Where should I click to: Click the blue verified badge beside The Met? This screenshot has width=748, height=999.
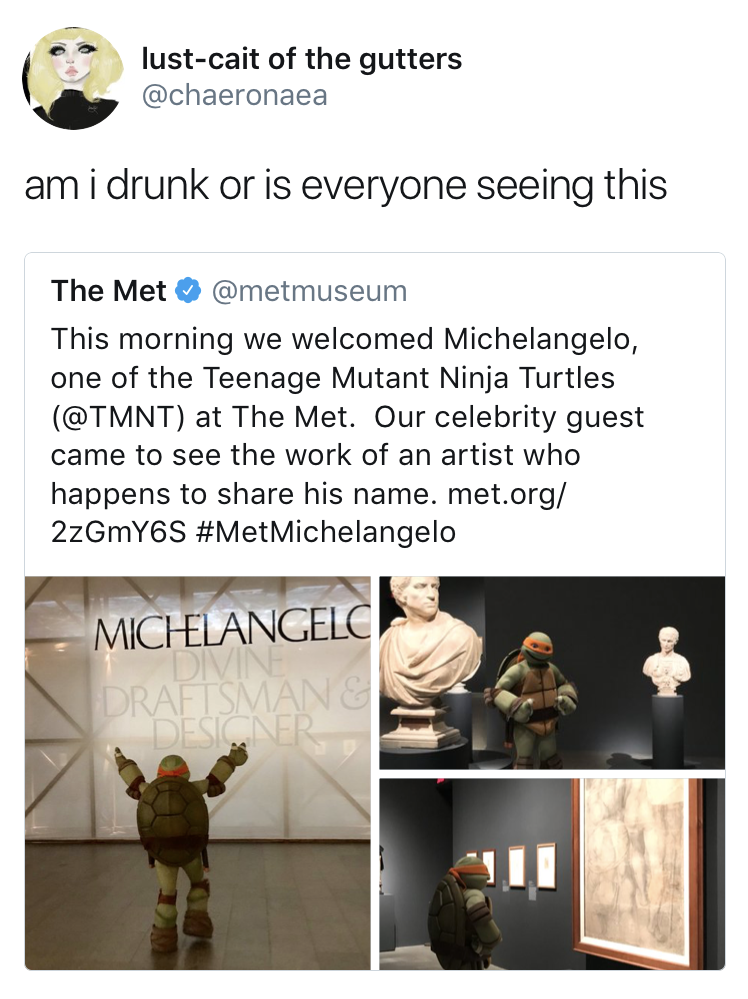pos(187,291)
